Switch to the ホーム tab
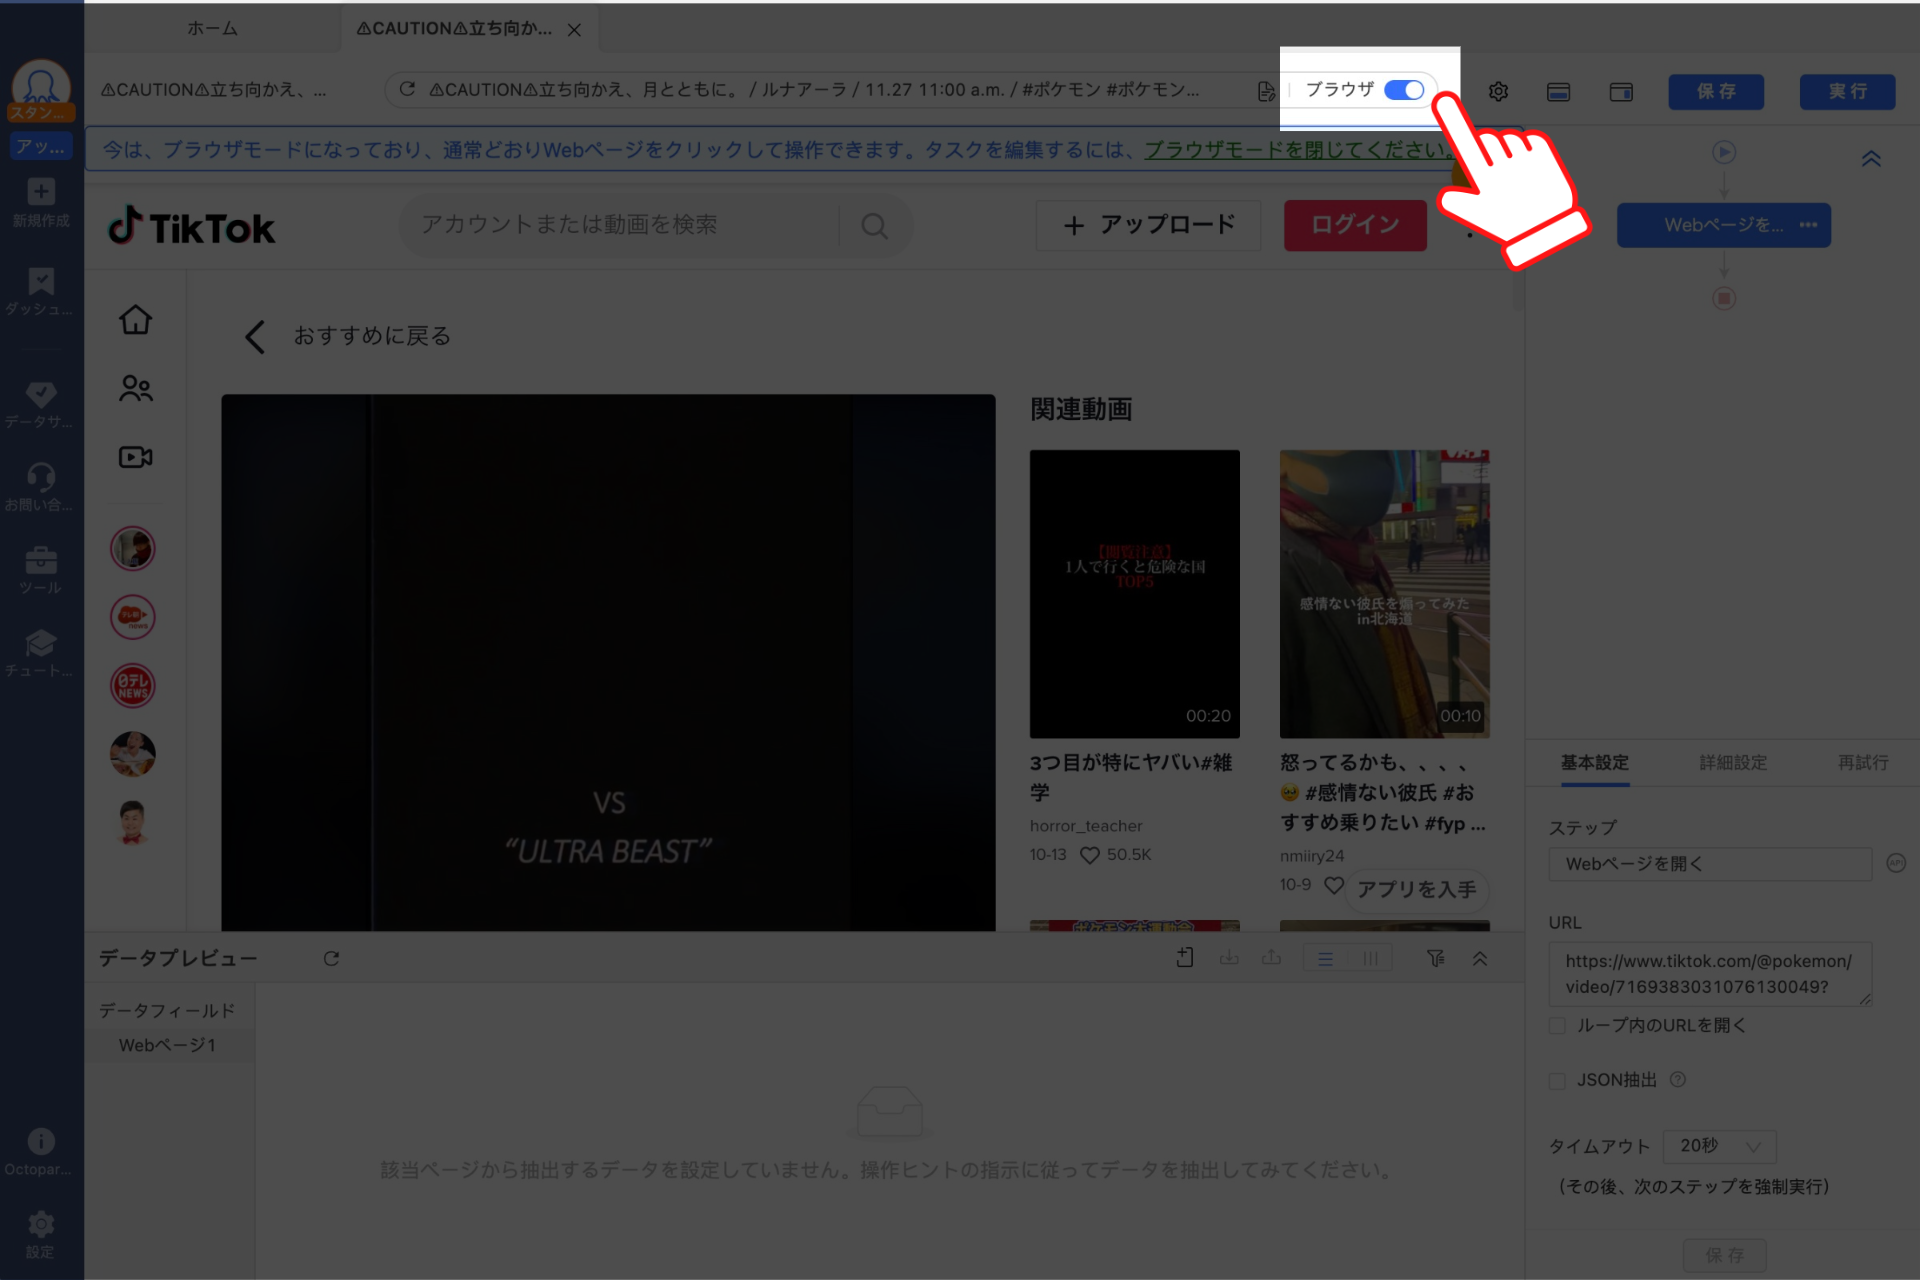This screenshot has width=1920, height=1280. 212,29
